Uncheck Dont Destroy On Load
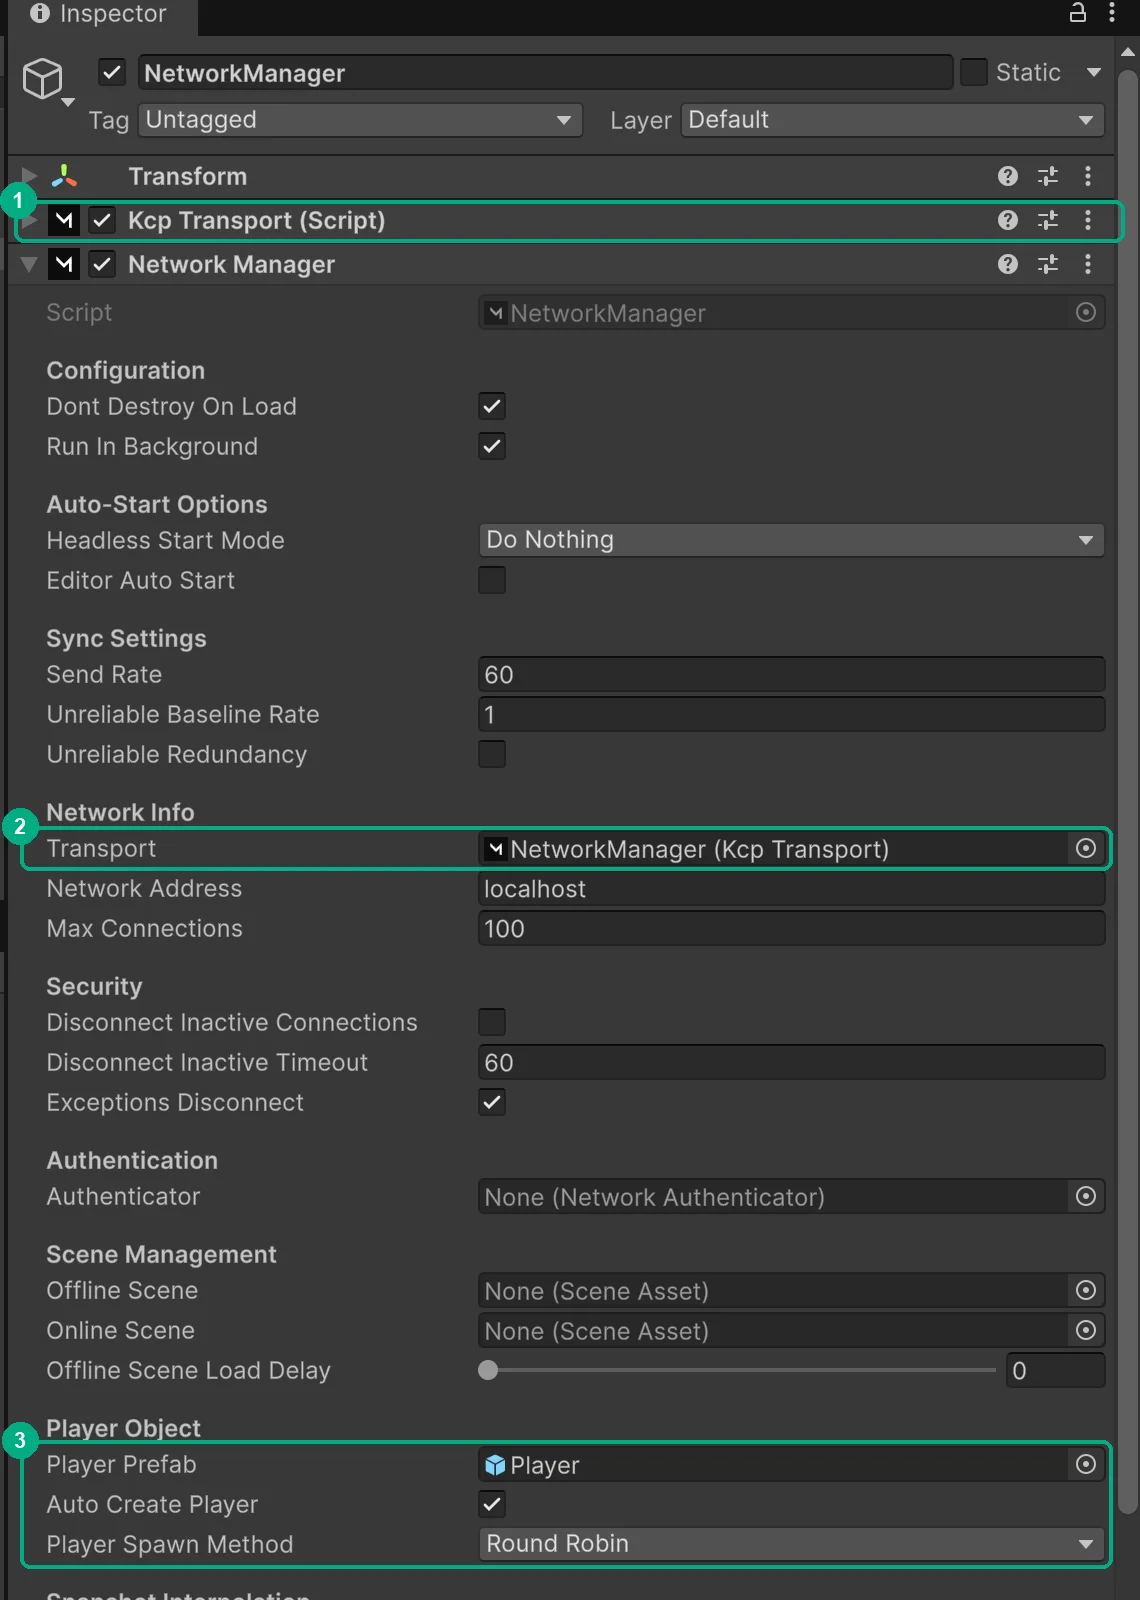The width and height of the screenshot is (1140, 1600). point(492,406)
